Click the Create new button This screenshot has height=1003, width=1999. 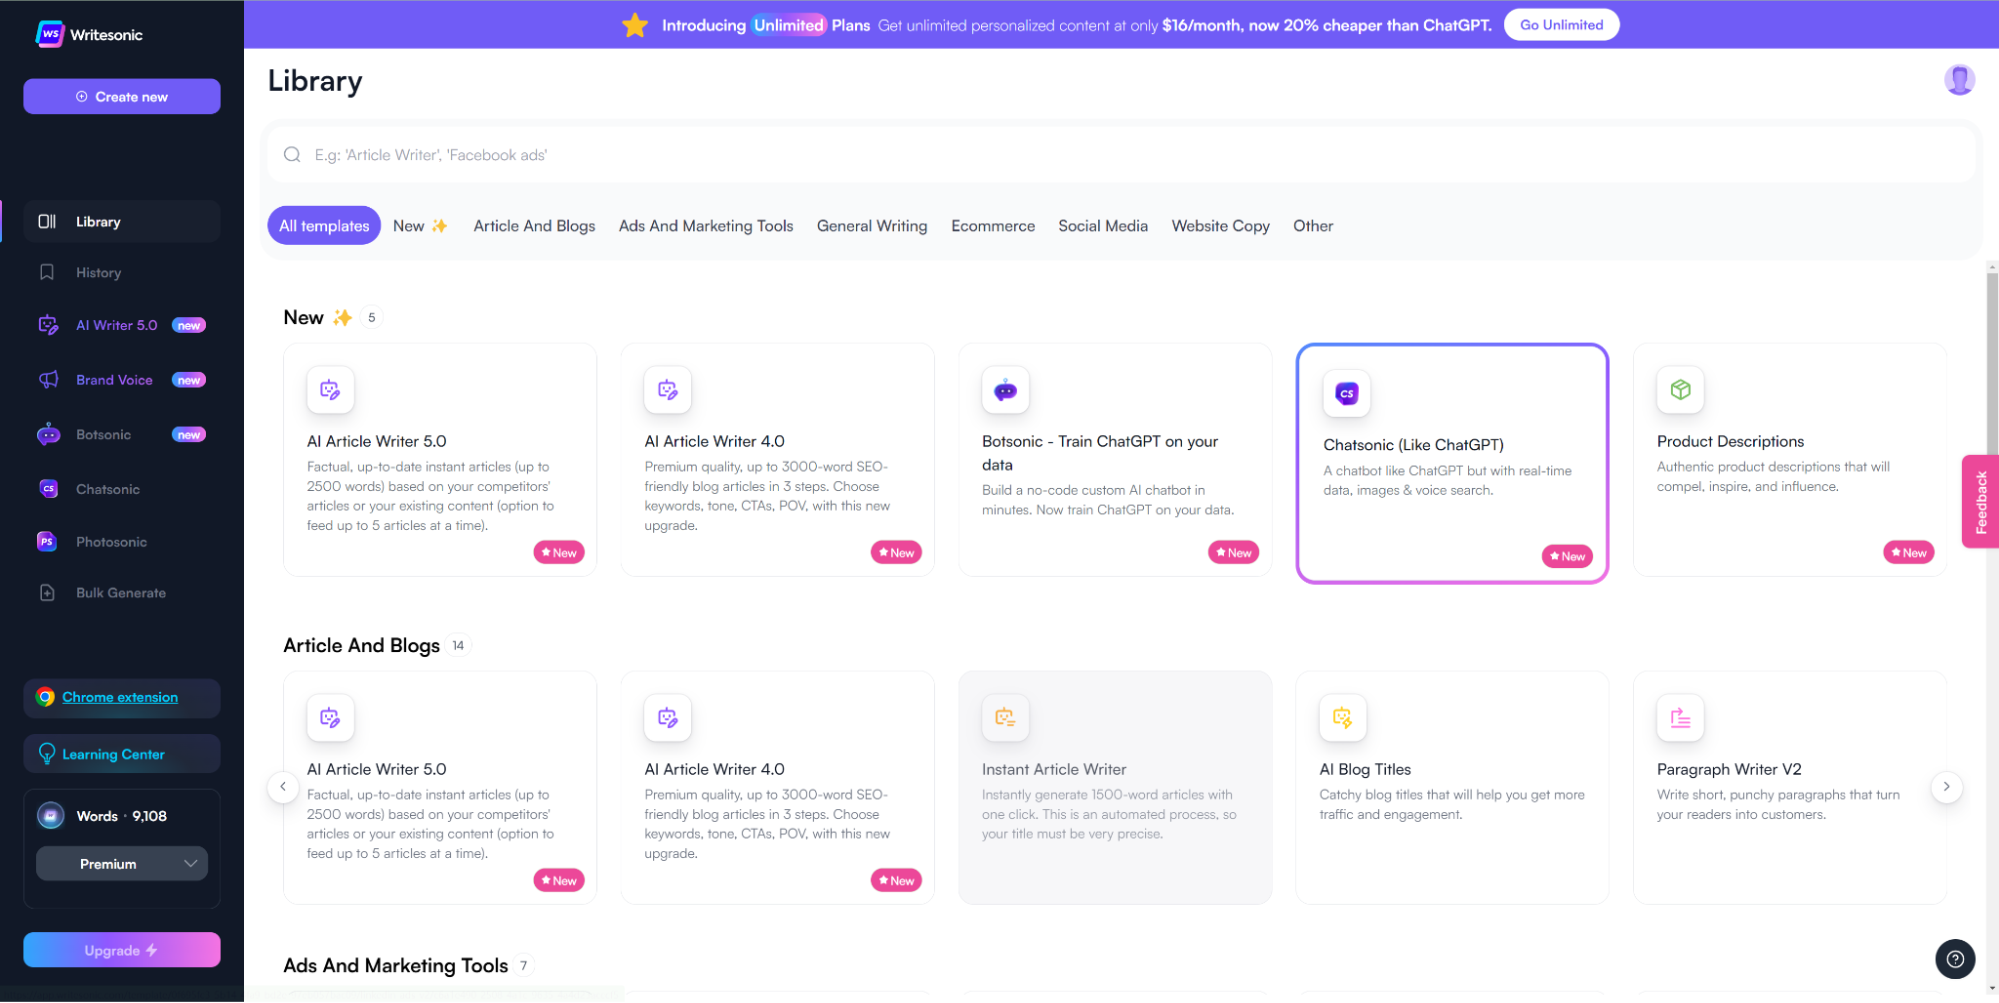122,97
